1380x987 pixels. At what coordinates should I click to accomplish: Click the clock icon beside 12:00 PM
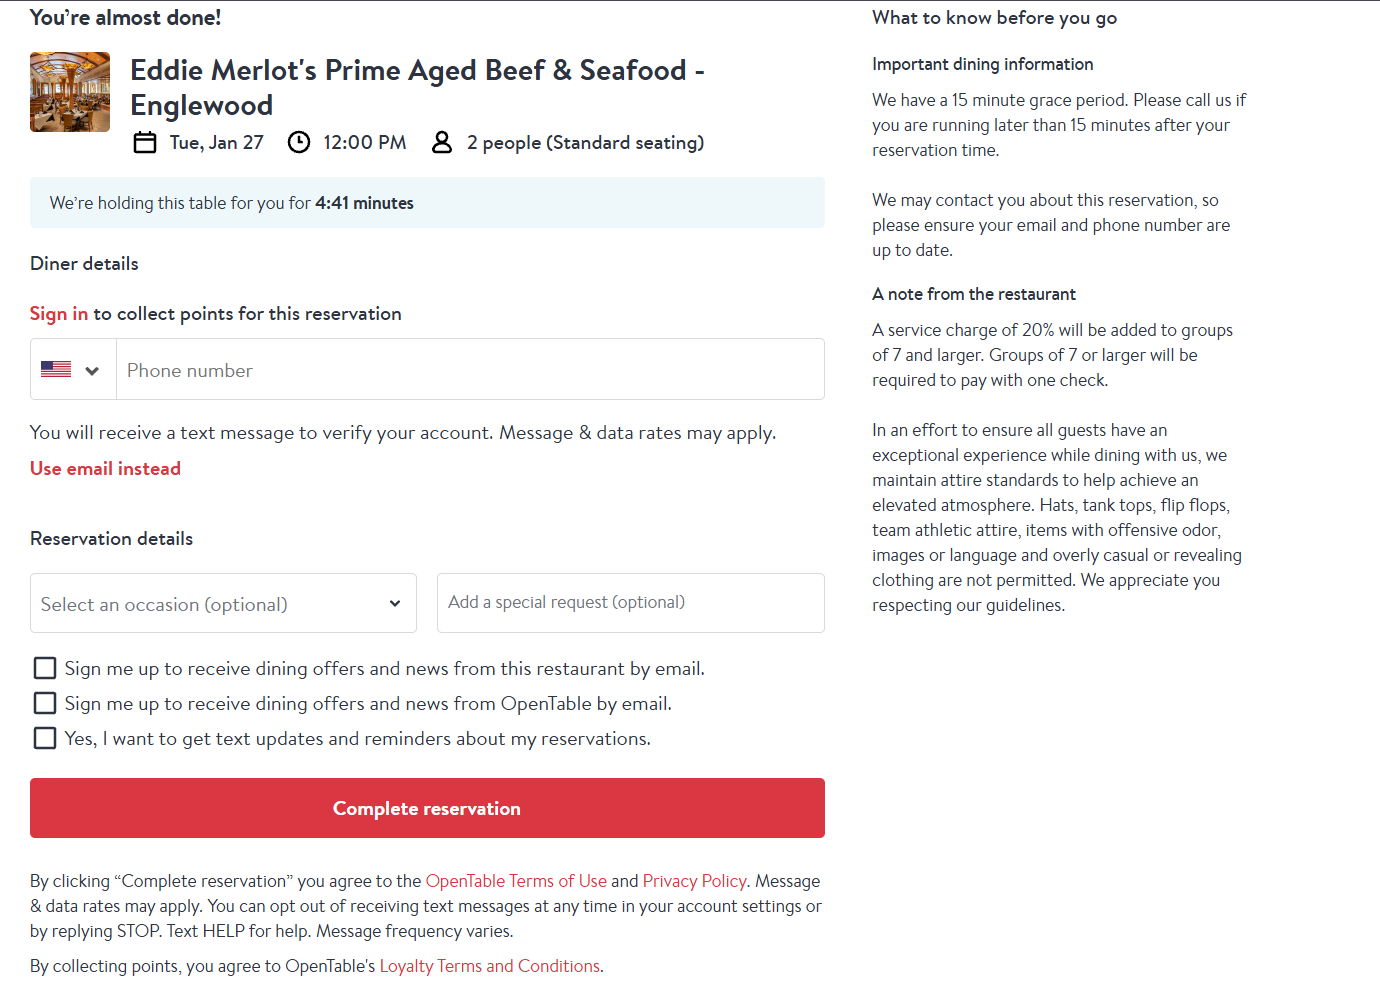coord(299,142)
